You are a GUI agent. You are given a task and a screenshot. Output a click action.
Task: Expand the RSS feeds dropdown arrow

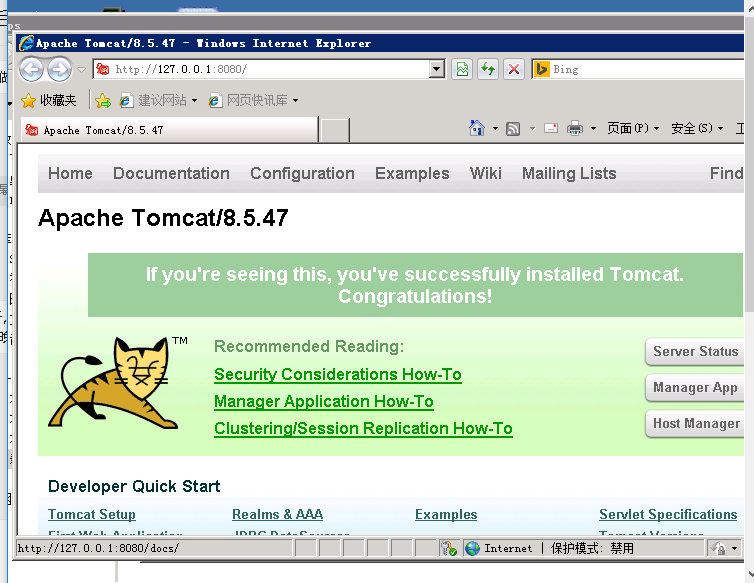coord(532,128)
